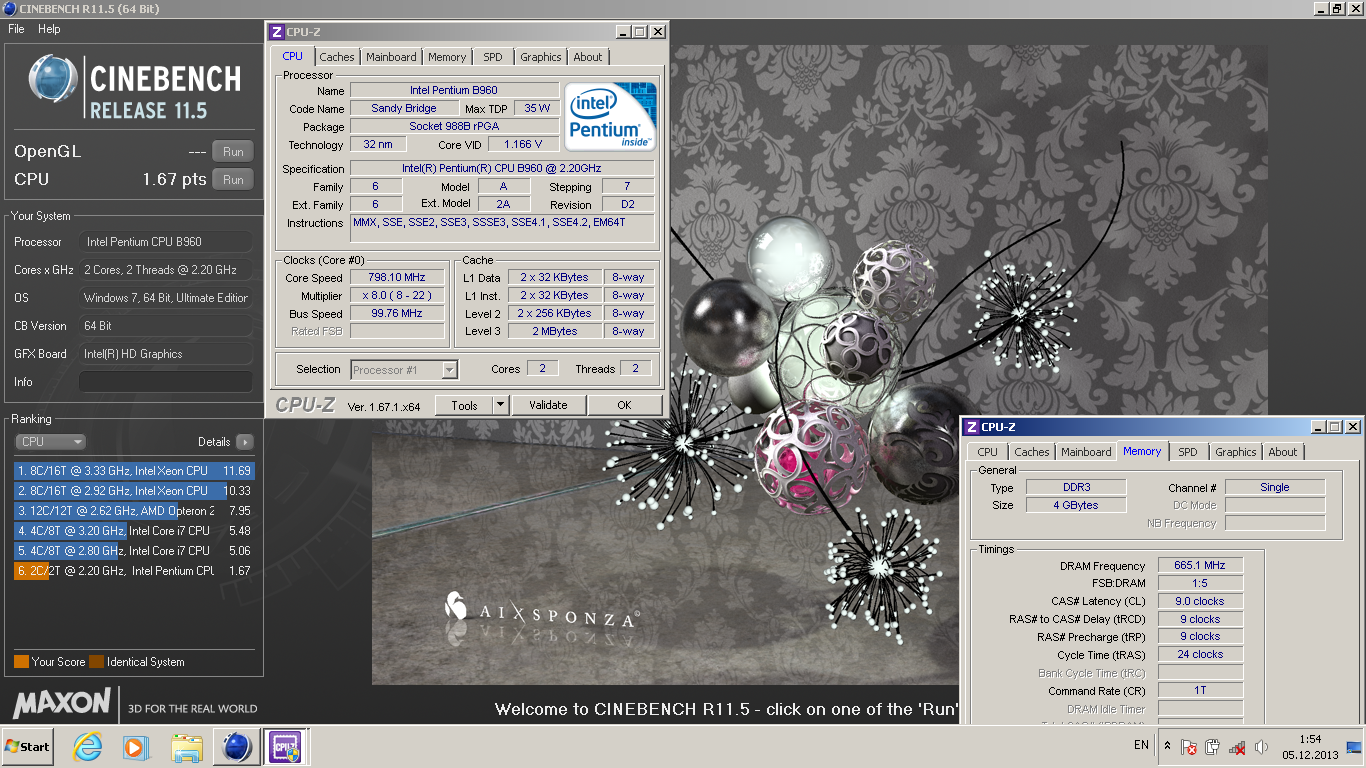
Task: Click Command Rate value 1T
Action: 1200,691
